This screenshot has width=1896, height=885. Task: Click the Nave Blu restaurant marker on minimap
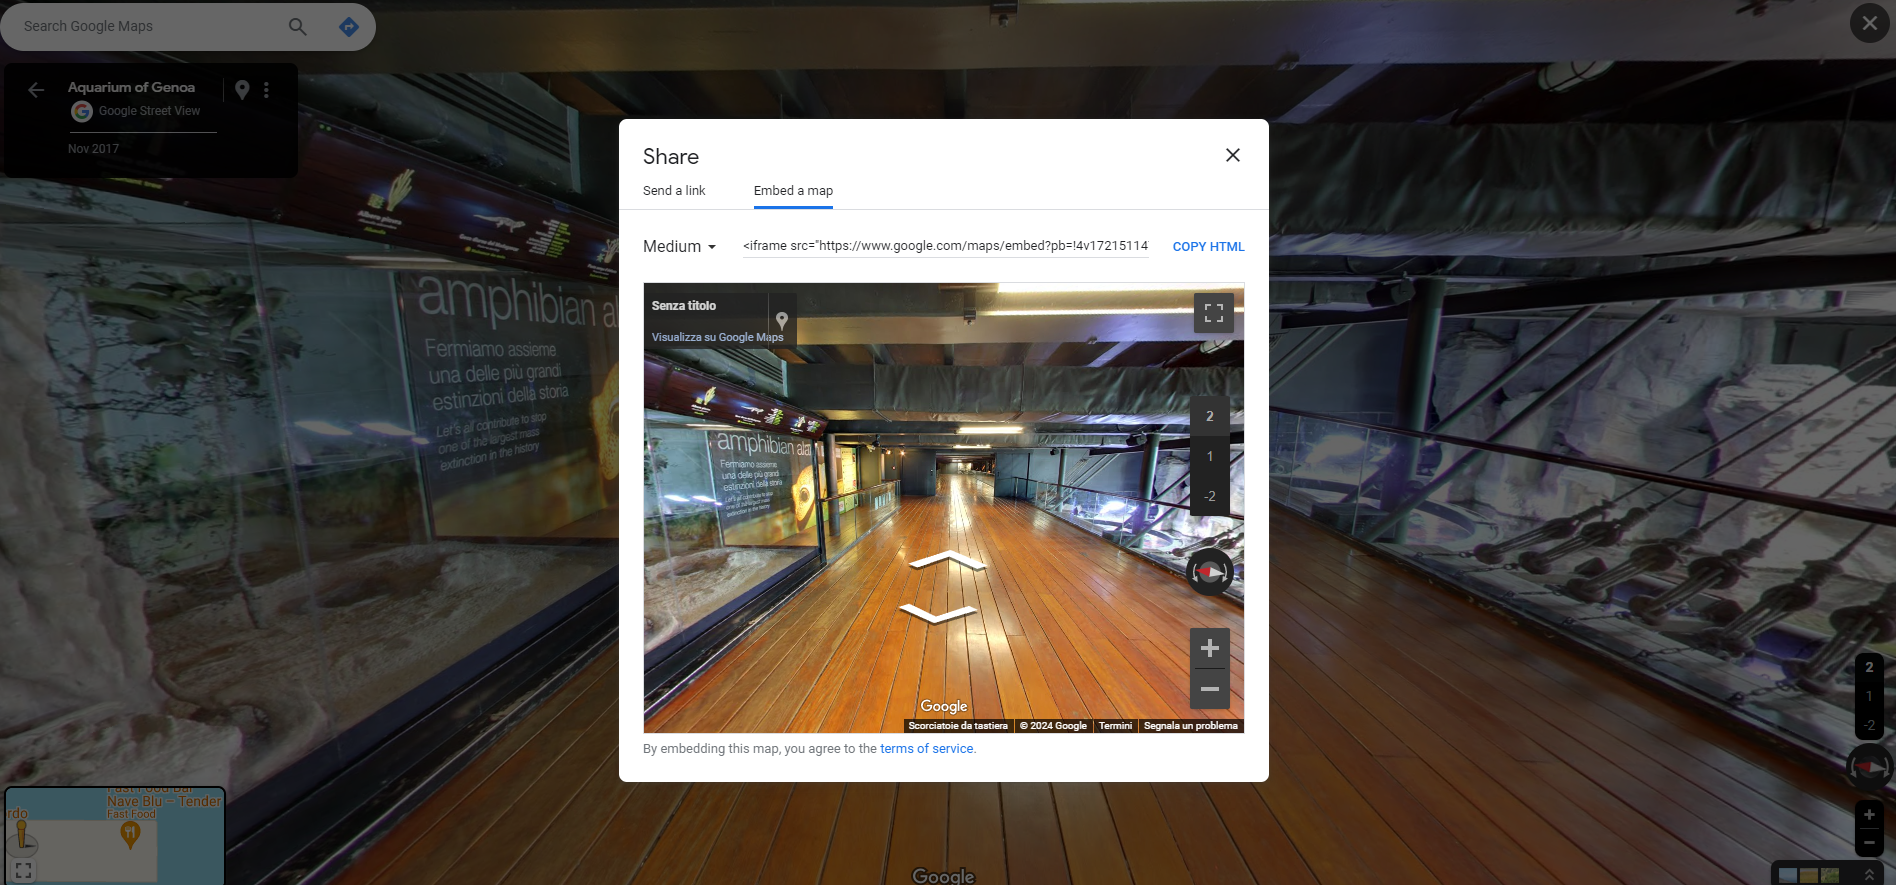(130, 835)
